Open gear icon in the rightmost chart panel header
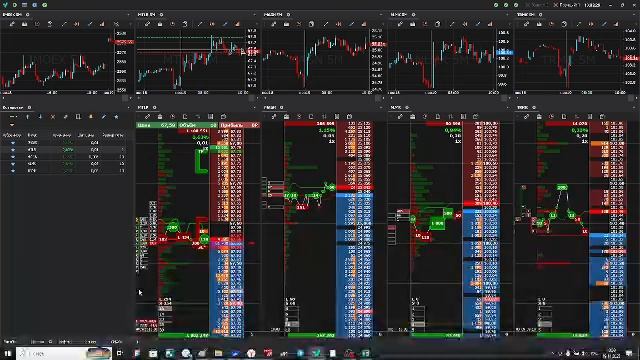The height and width of the screenshot is (360, 640). tap(540, 15)
